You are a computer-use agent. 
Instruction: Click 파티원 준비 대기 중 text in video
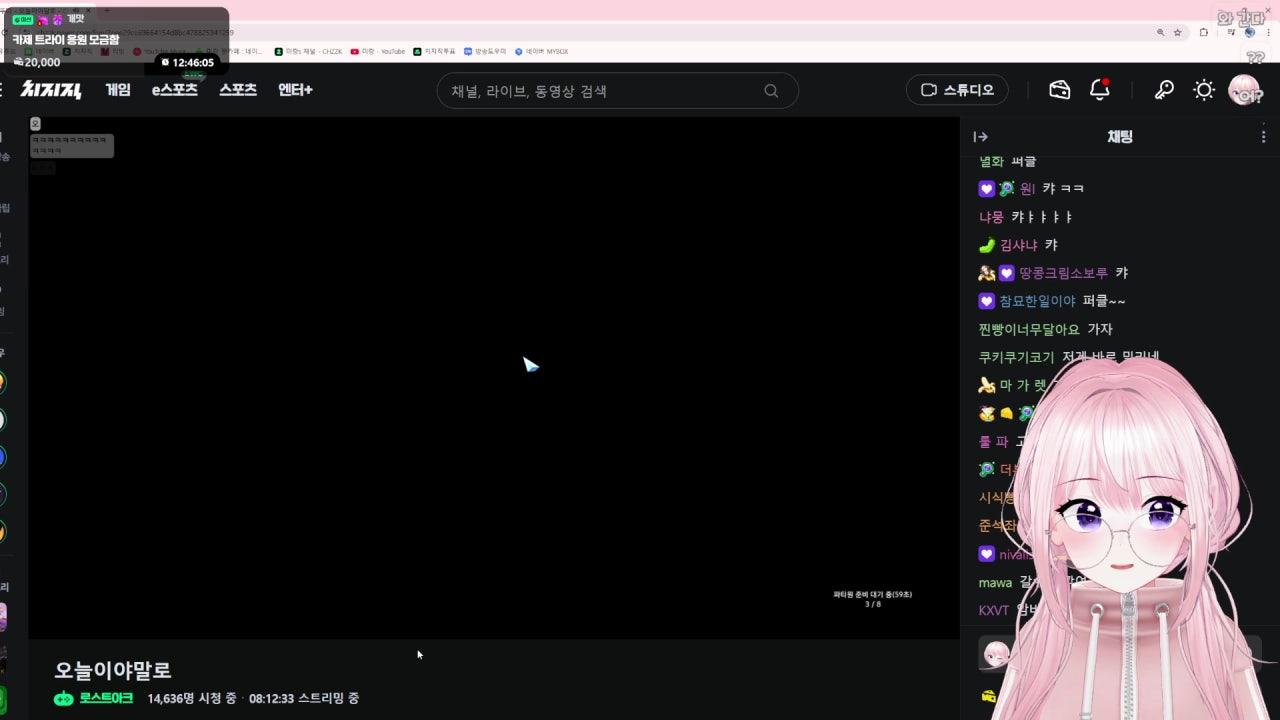tap(873, 594)
